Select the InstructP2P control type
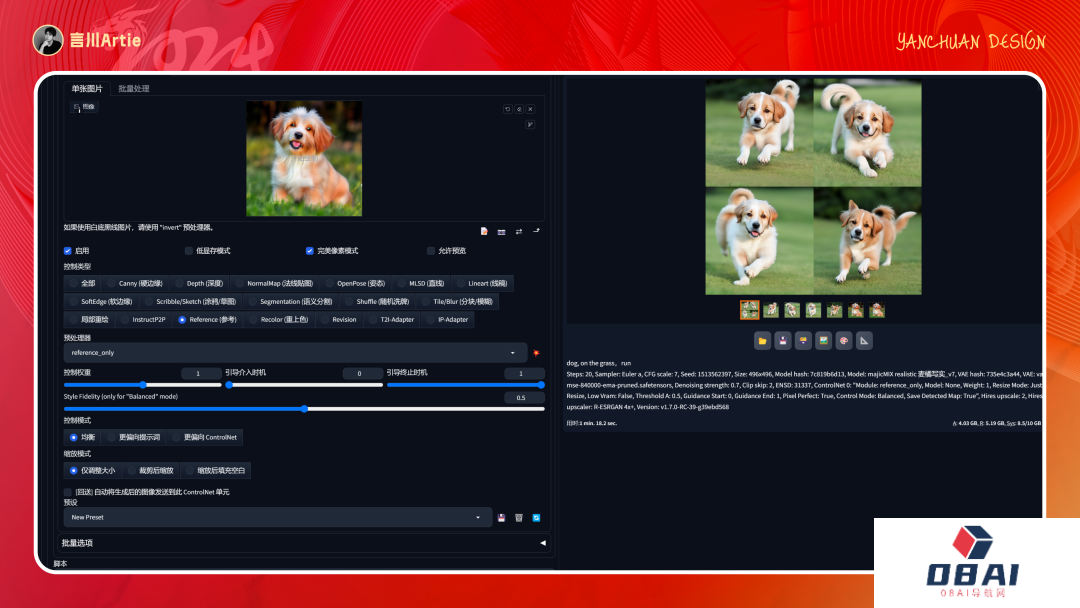This screenshot has height=608, width=1080. 143,319
